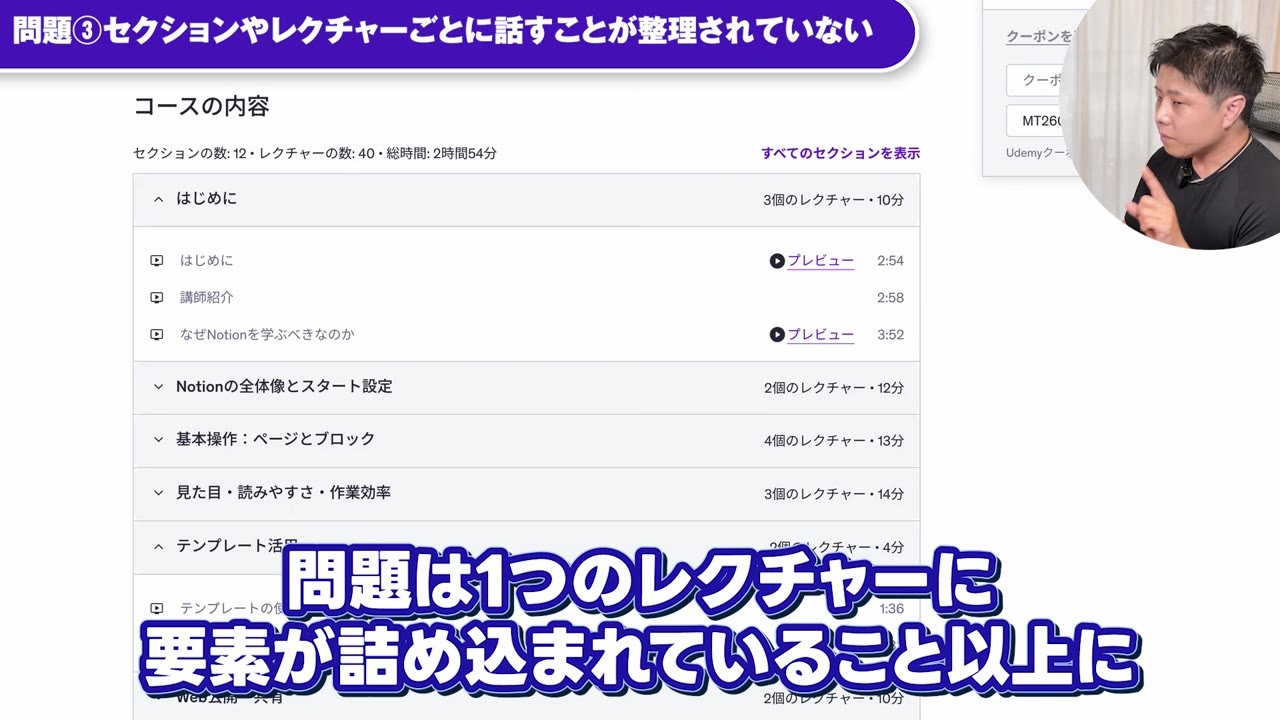Click the video icon beside the はじめに lecture

coord(157,261)
